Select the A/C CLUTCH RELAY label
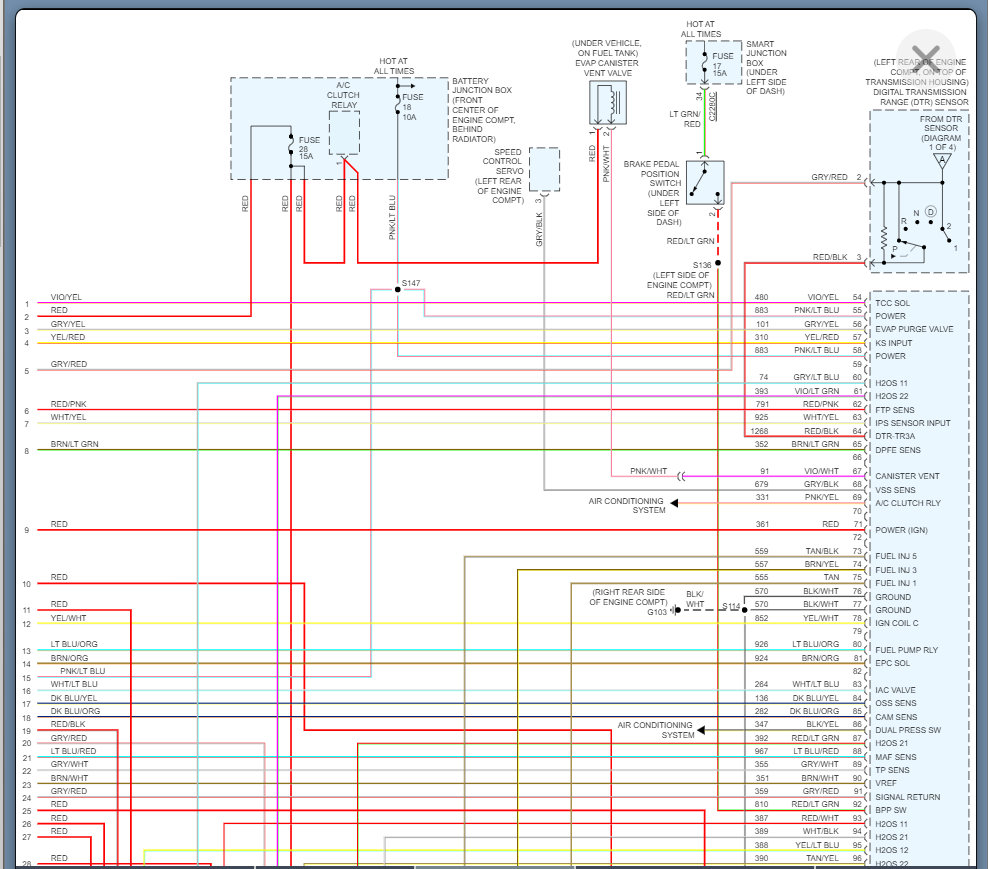The width and height of the screenshot is (988, 869). 343,95
